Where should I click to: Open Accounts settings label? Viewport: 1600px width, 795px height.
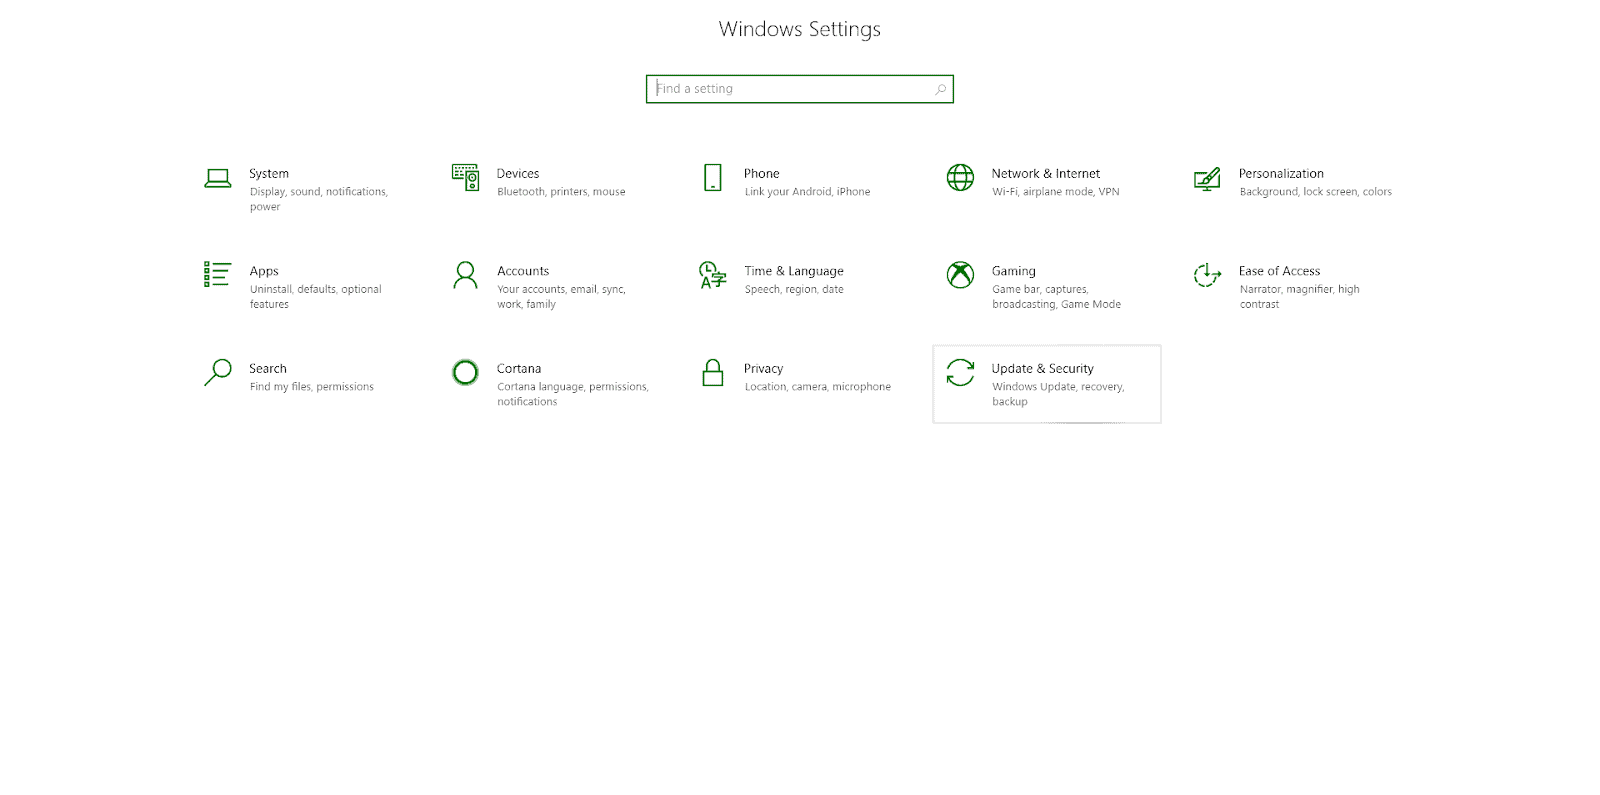[x=523, y=271]
